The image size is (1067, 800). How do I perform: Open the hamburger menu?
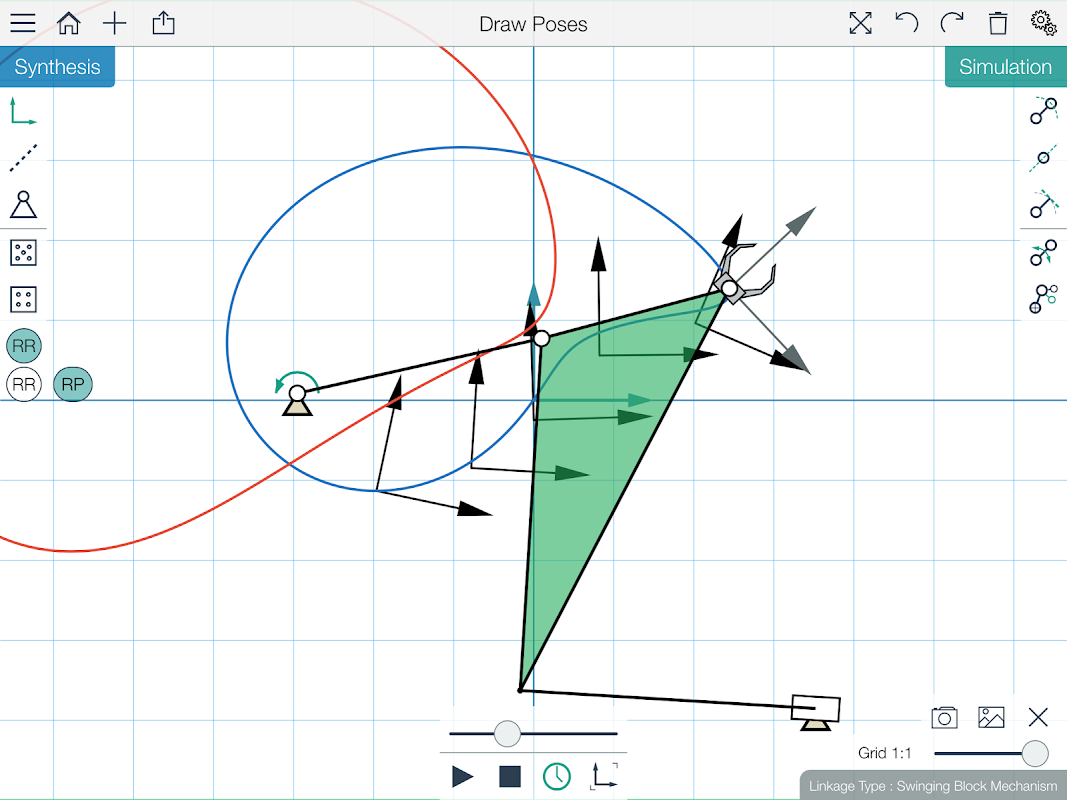point(22,23)
